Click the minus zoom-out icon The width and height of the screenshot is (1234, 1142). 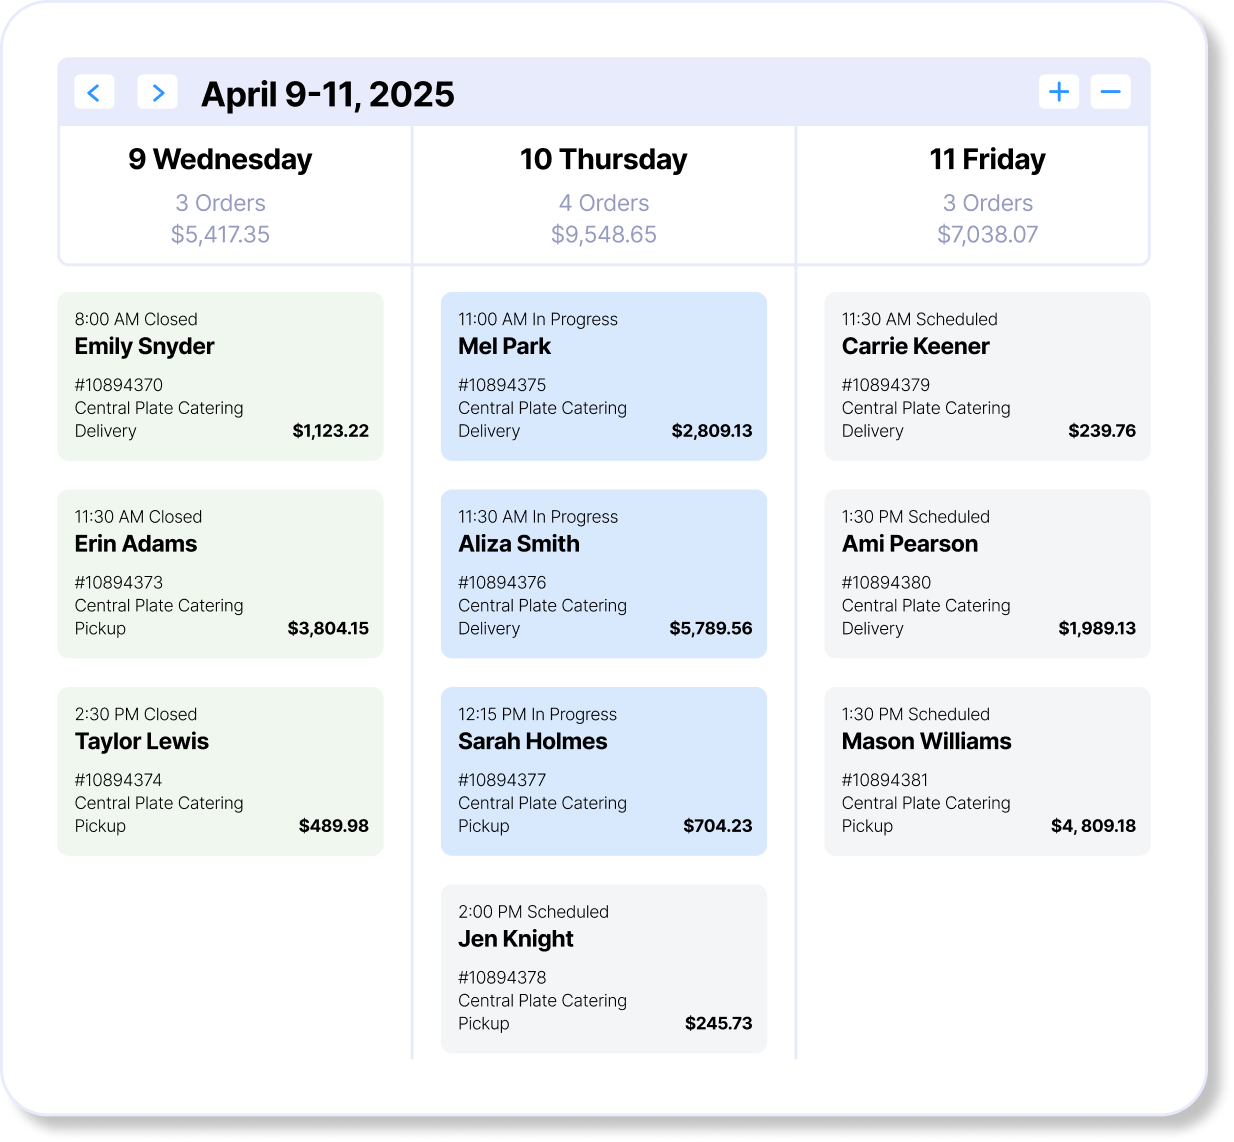1110,92
